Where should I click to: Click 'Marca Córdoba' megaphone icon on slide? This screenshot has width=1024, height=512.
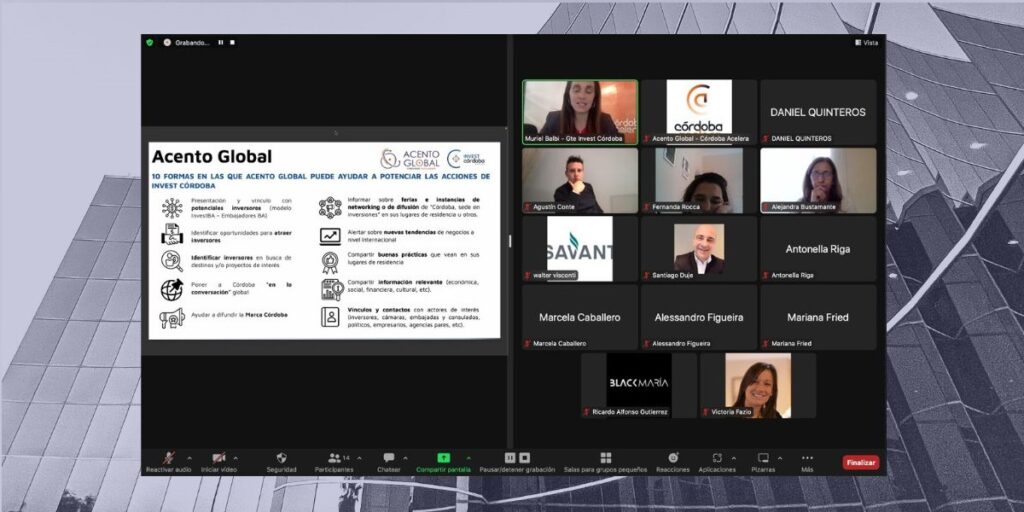click(172, 318)
